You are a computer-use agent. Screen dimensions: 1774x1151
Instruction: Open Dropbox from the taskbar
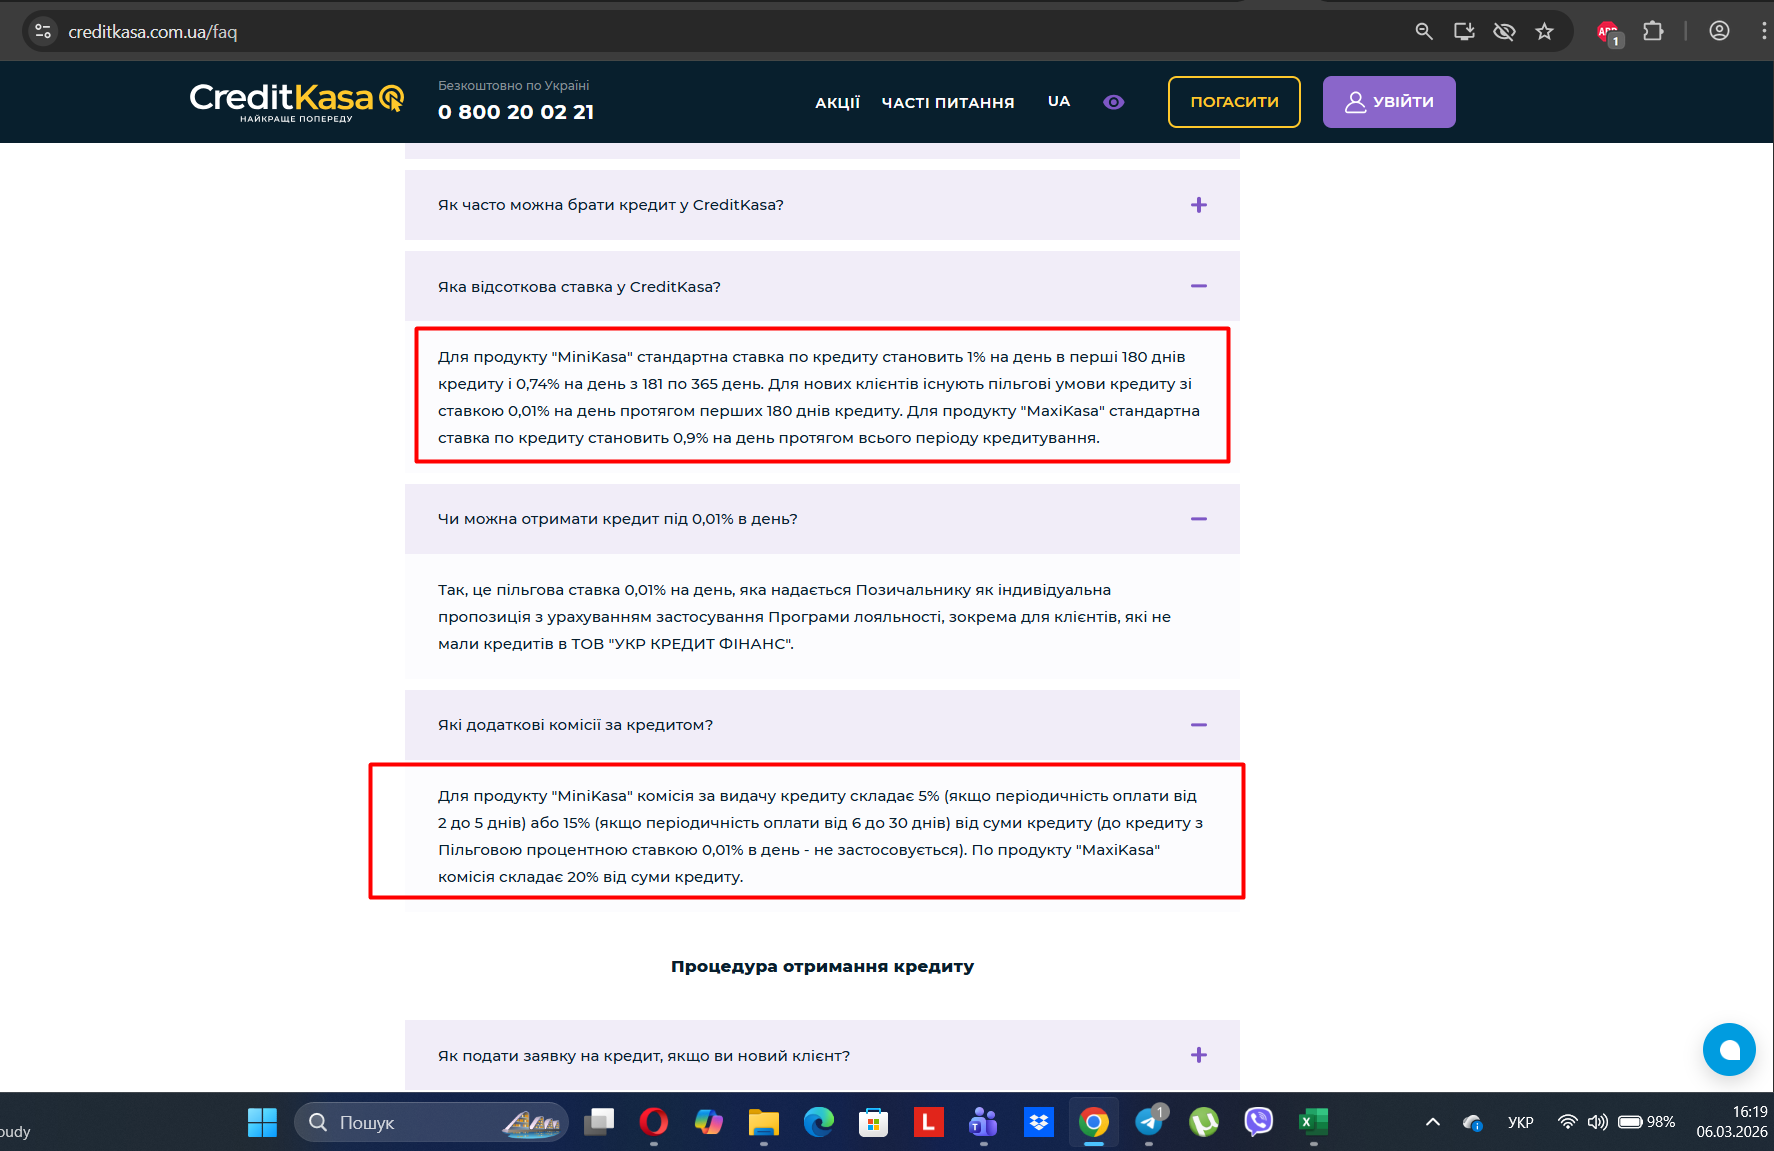[1039, 1123]
